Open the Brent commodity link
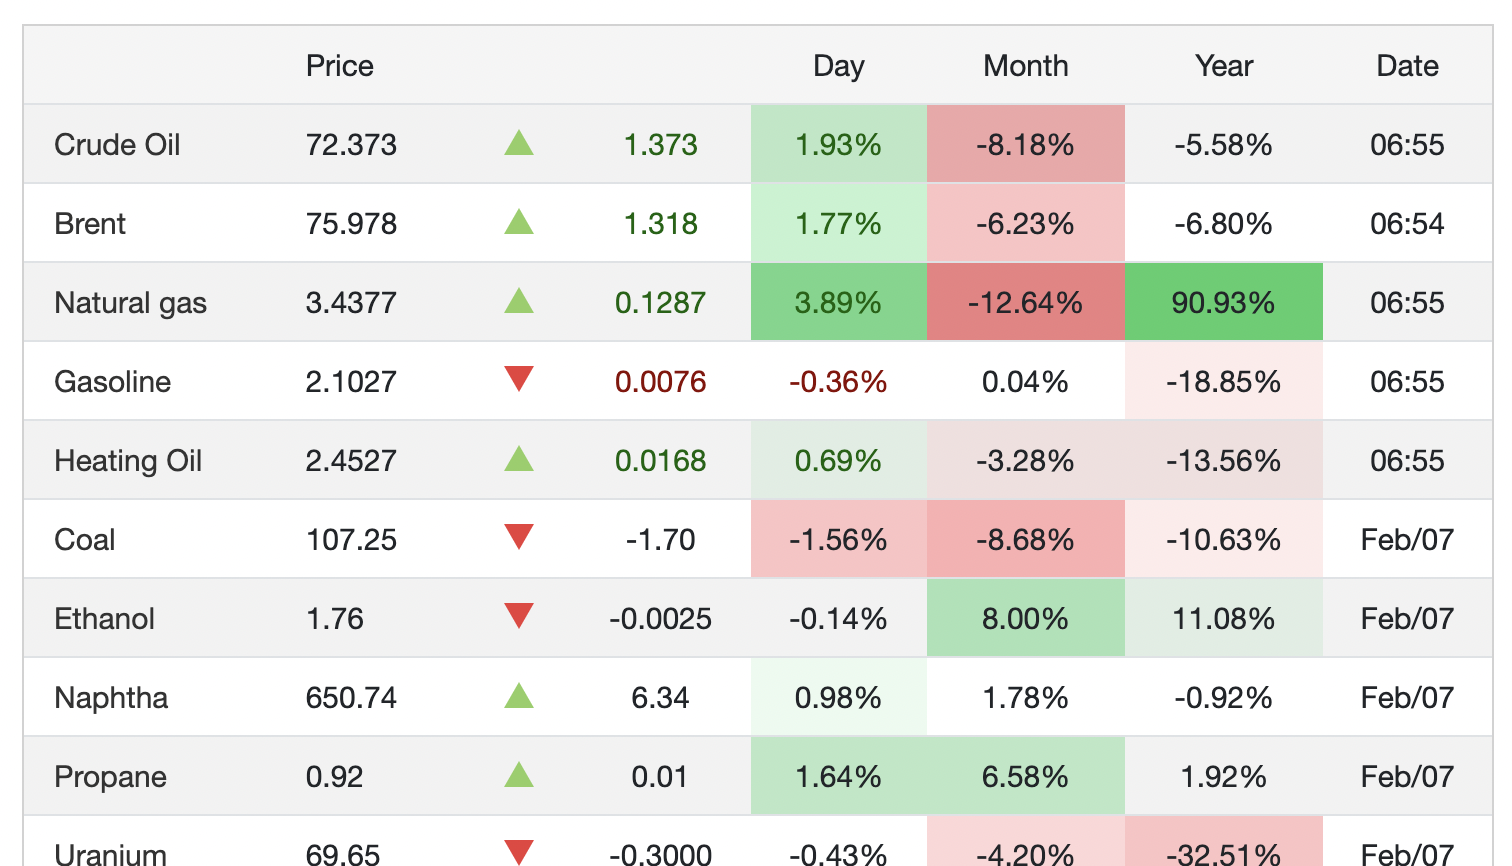The image size is (1512, 866). click(x=90, y=224)
